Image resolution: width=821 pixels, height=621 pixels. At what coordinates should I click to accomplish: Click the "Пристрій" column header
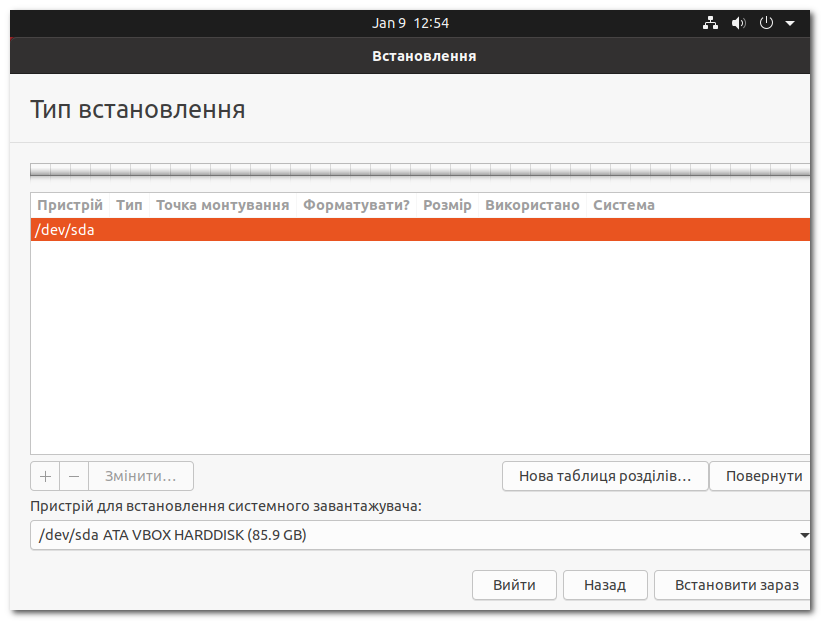click(x=69, y=204)
